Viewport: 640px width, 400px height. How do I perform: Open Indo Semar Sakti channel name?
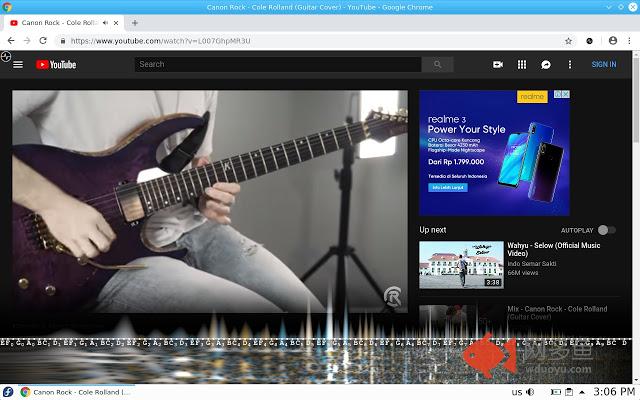531,264
